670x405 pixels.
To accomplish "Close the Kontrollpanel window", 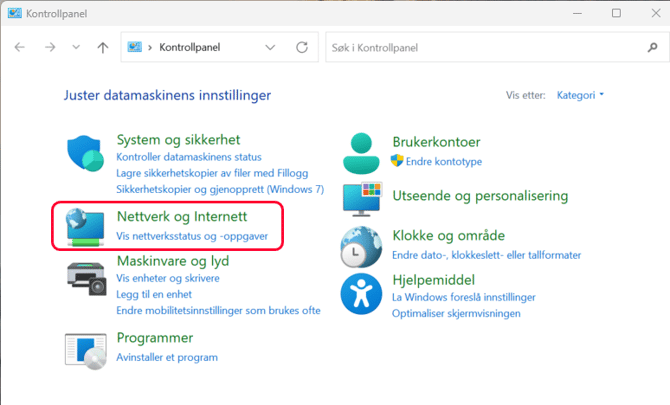I will tap(656, 13).
